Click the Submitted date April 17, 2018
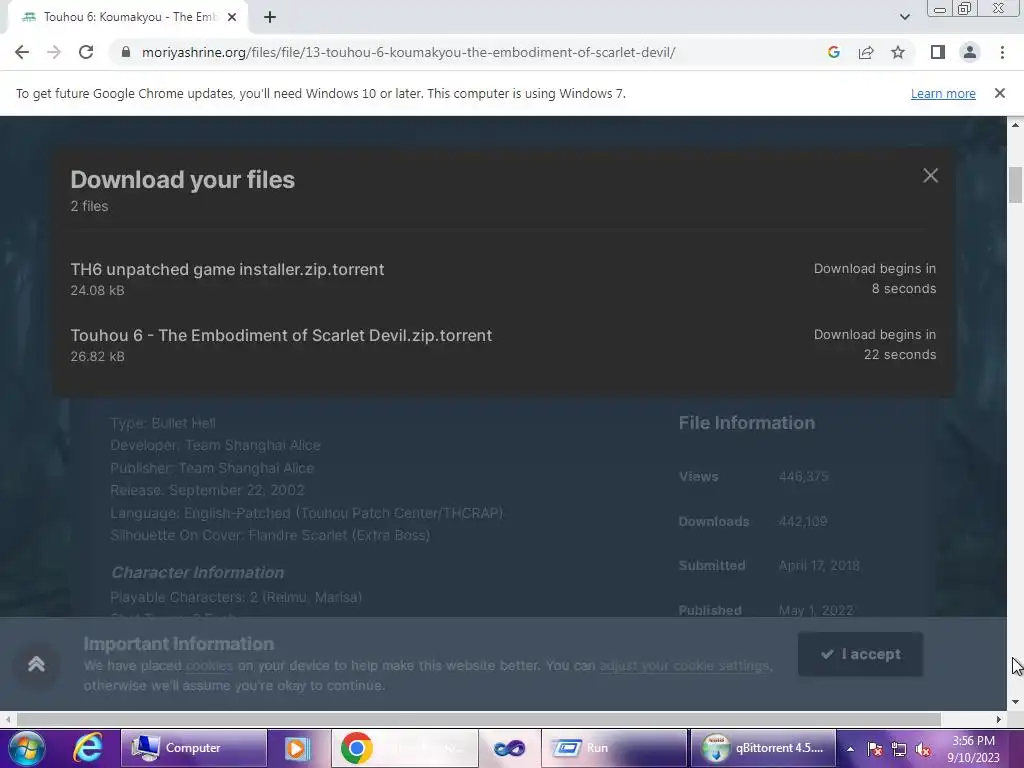 819,566
